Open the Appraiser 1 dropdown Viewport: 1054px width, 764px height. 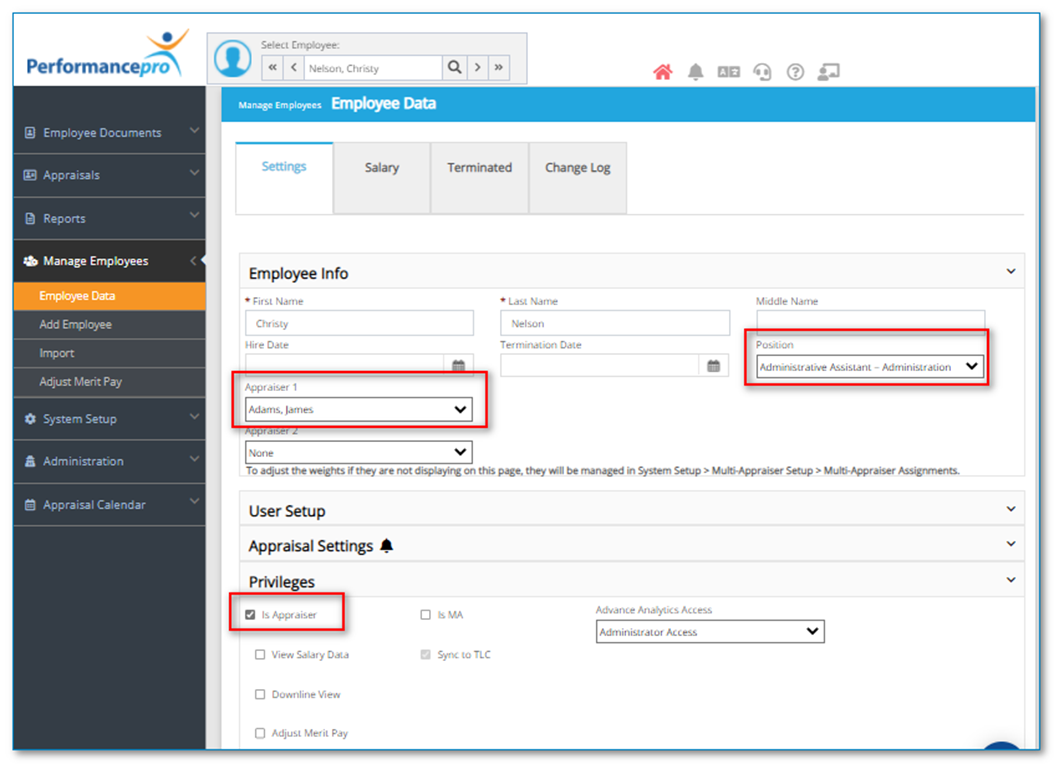[359, 408]
